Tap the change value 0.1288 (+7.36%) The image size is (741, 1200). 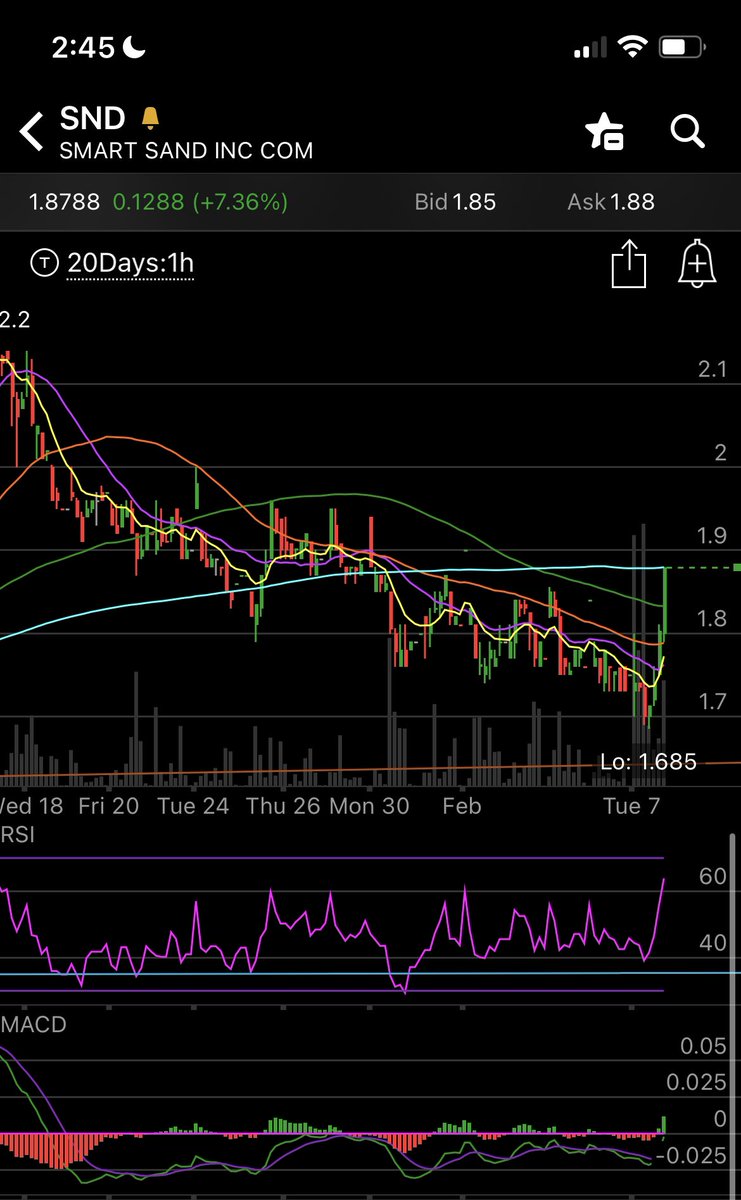coord(200,202)
